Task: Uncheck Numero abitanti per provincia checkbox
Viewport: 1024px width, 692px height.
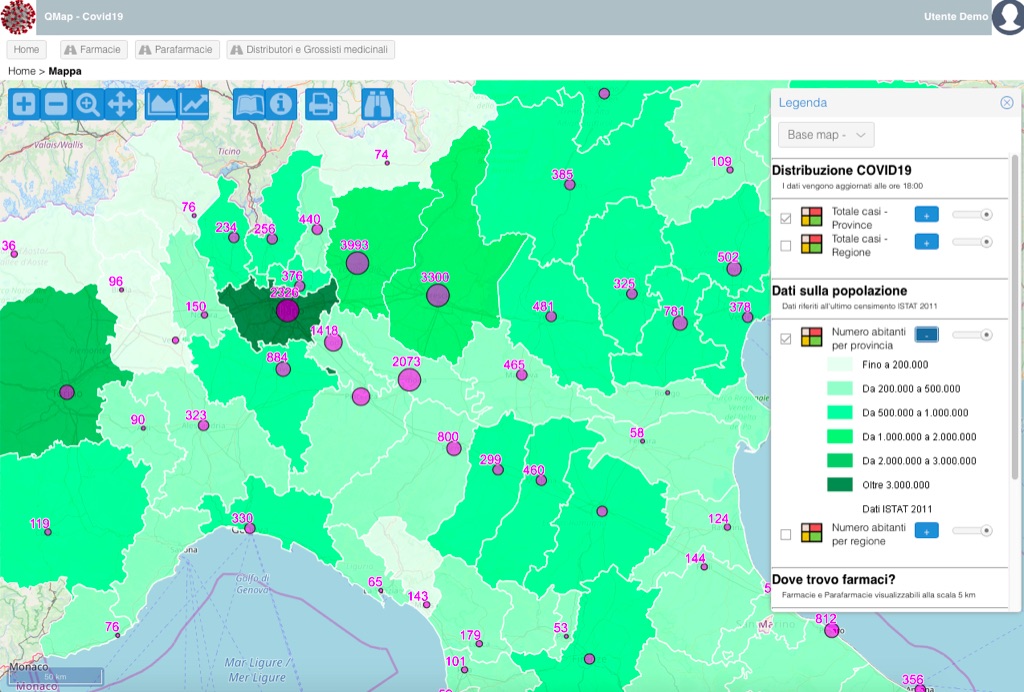Action: [786, 338]
